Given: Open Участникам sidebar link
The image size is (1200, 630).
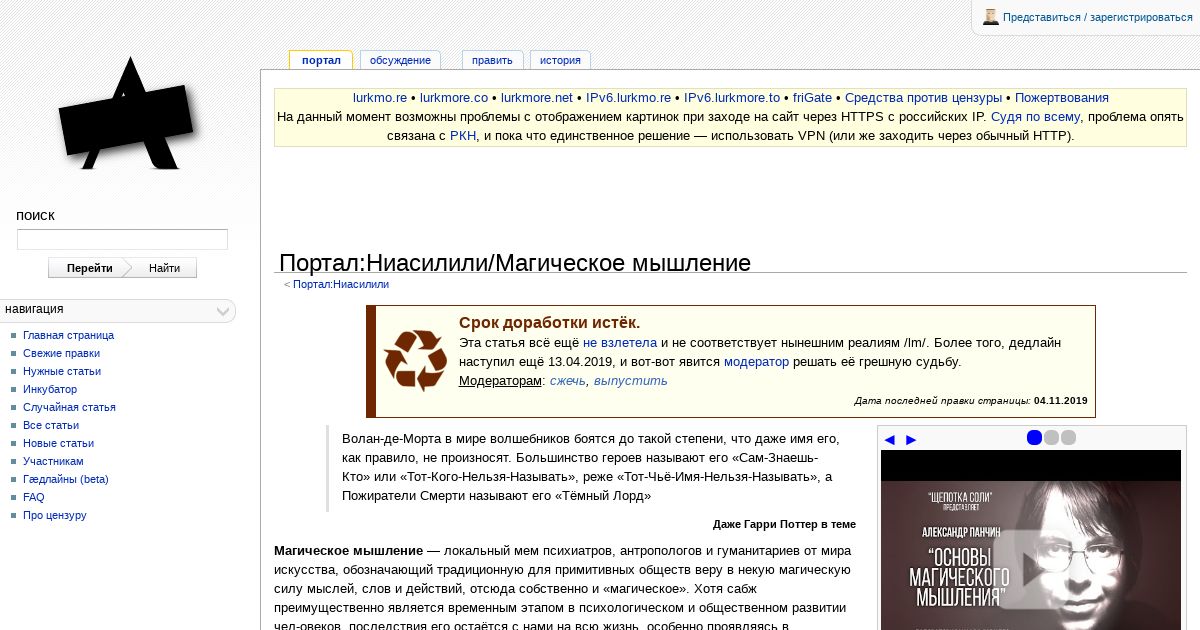Looking at the screenshot, I should point(53,461).
